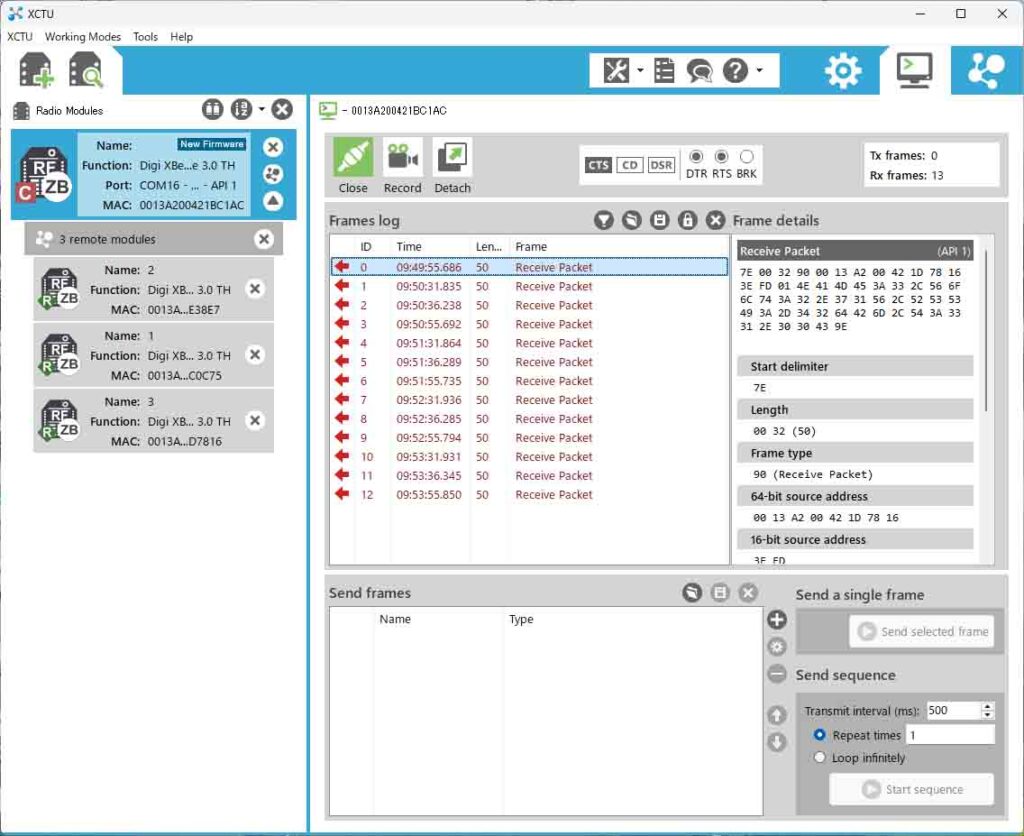Switch to Consoles working mode monitor
This screenshot has height=836, width=1024.
click(914, 71)
